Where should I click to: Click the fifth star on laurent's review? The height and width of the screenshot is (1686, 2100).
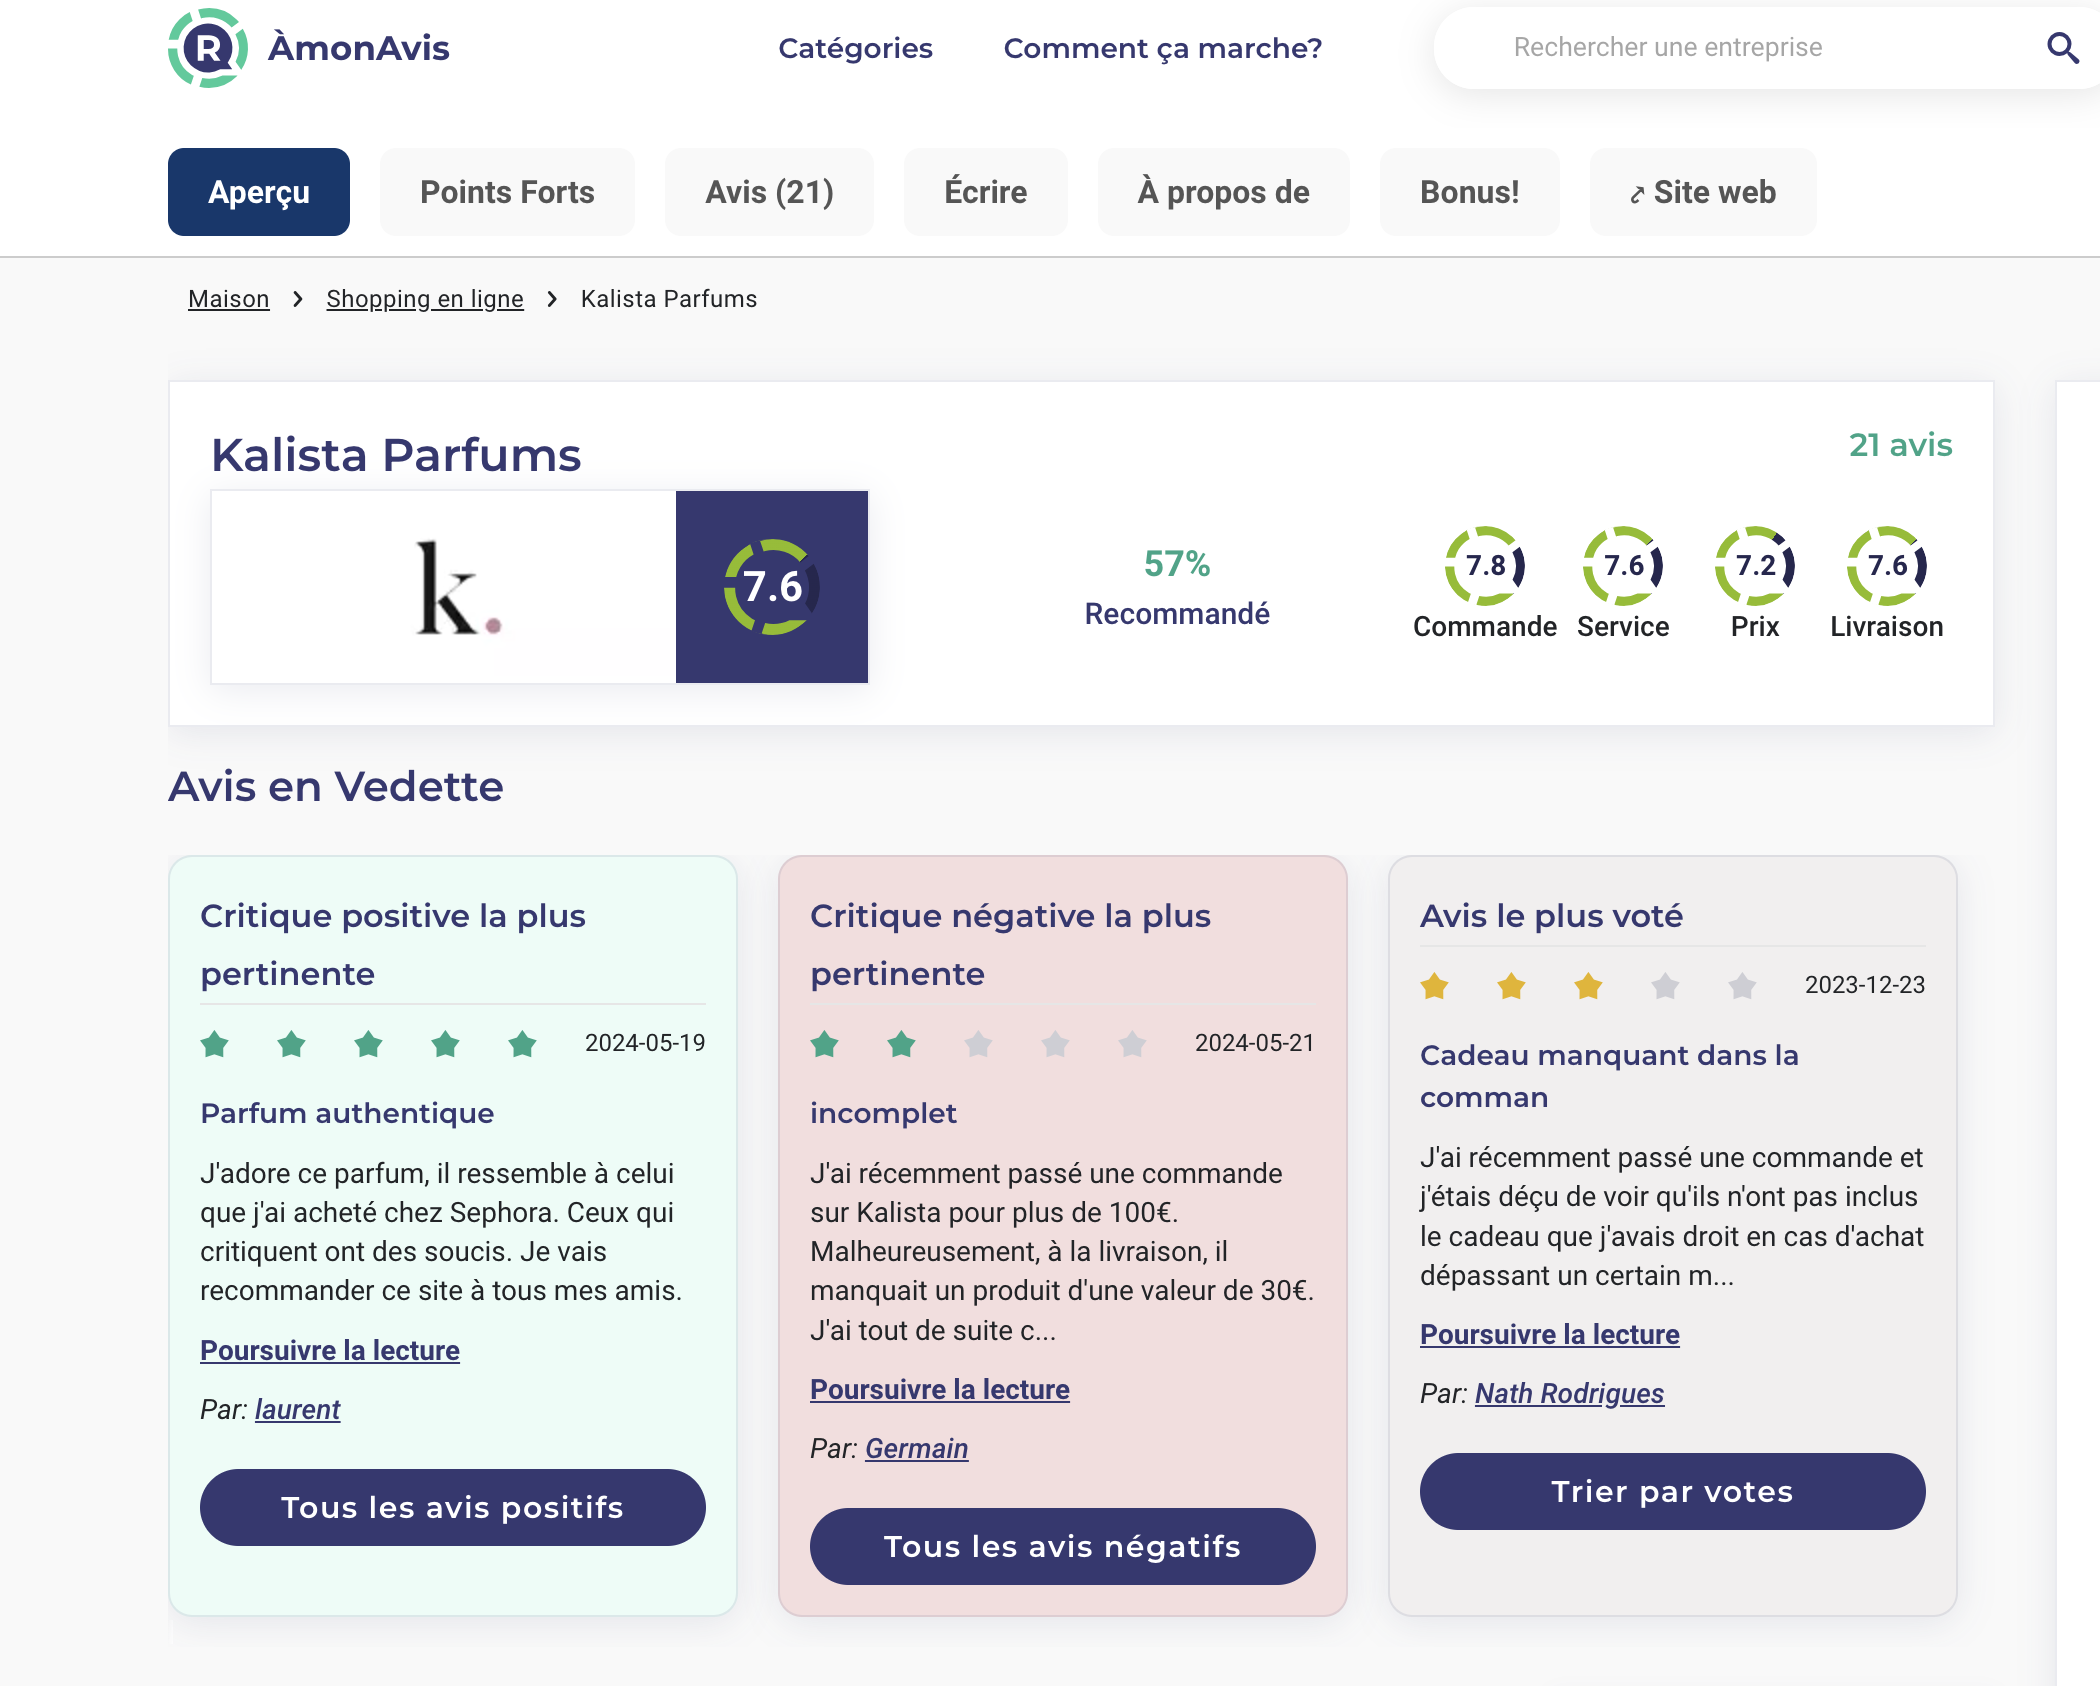click(522, 1044)
